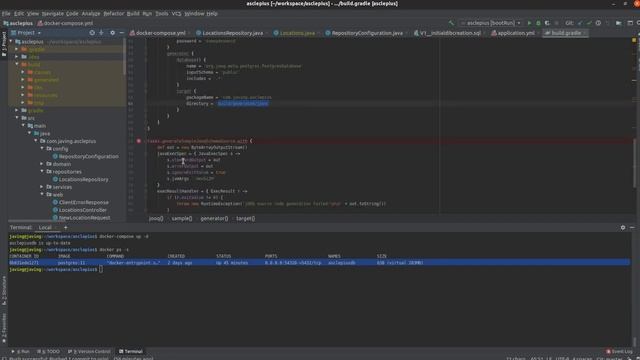Open Terminal panel settings gear
The image size is (640, 360).
pyautogui.click(x=623, y=227)
